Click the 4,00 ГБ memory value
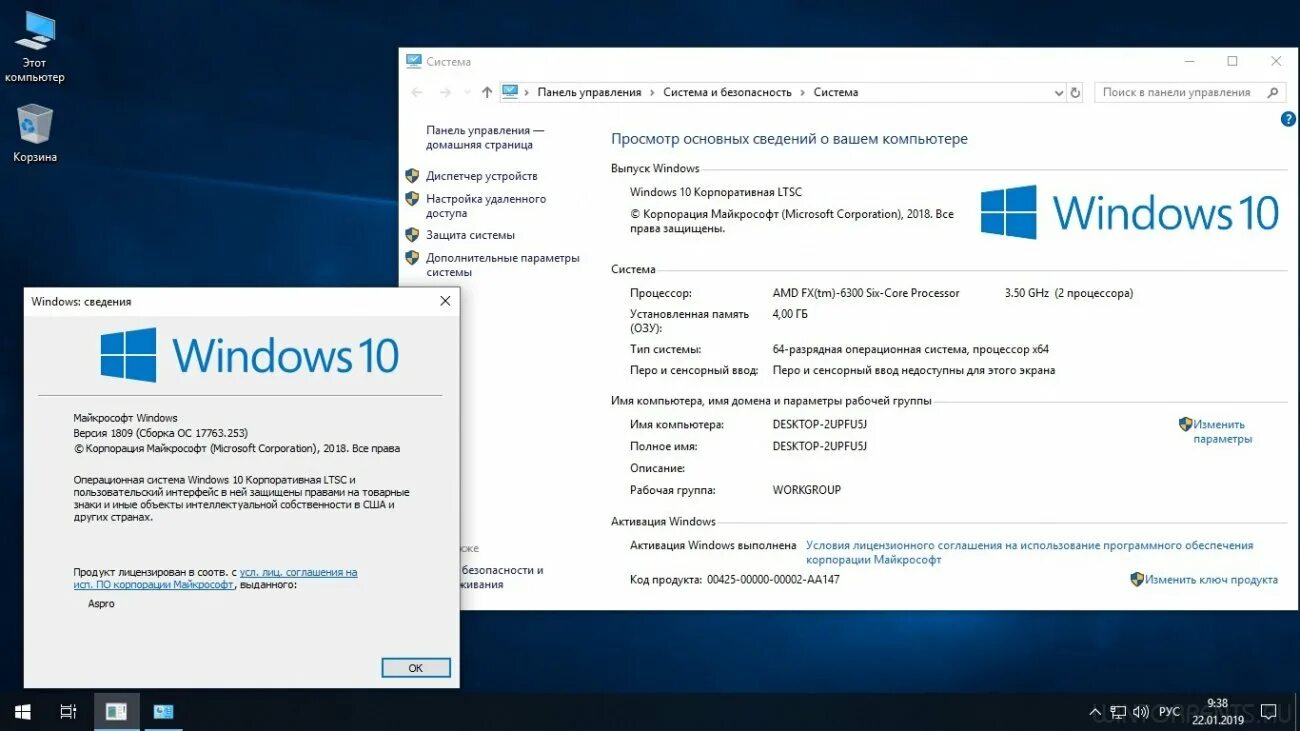Viewport: 1300px width, 731px height. (790, 314)
